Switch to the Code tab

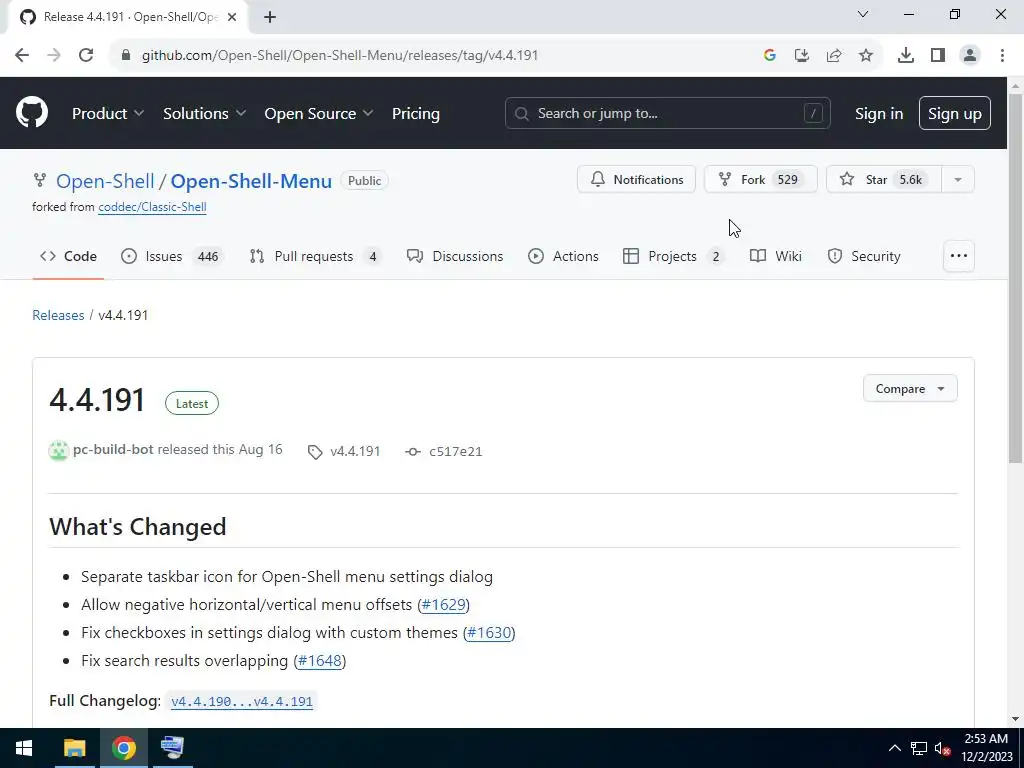pos(69,256)
